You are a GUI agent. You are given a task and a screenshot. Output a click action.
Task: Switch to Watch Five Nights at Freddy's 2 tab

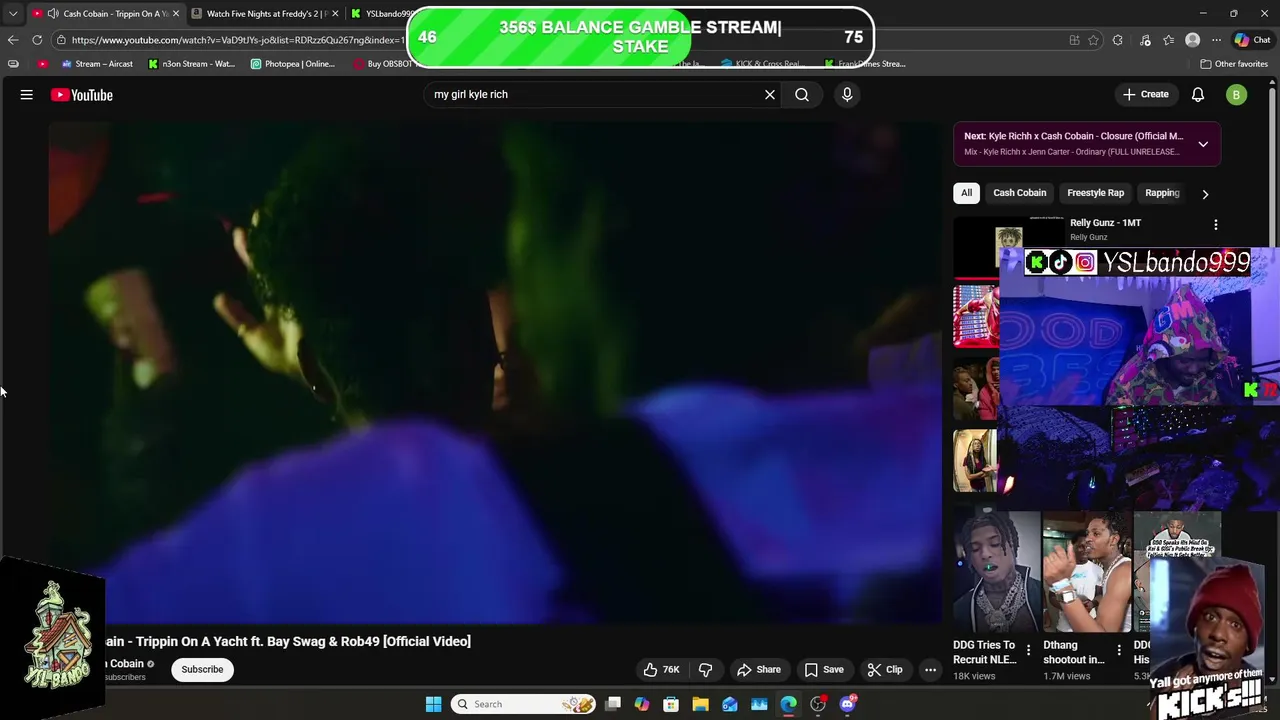click(265, 14)
